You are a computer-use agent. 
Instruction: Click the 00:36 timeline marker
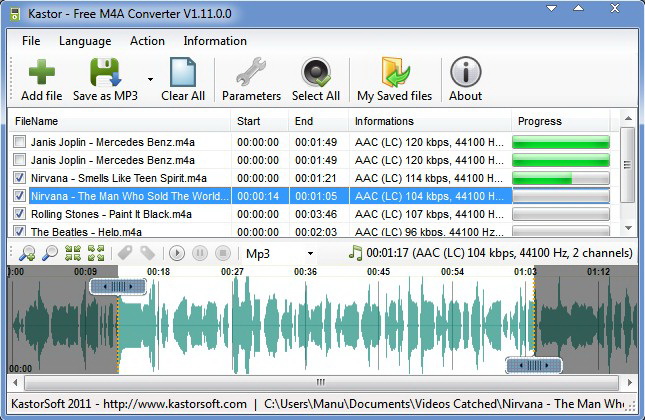tap(305, 271)
